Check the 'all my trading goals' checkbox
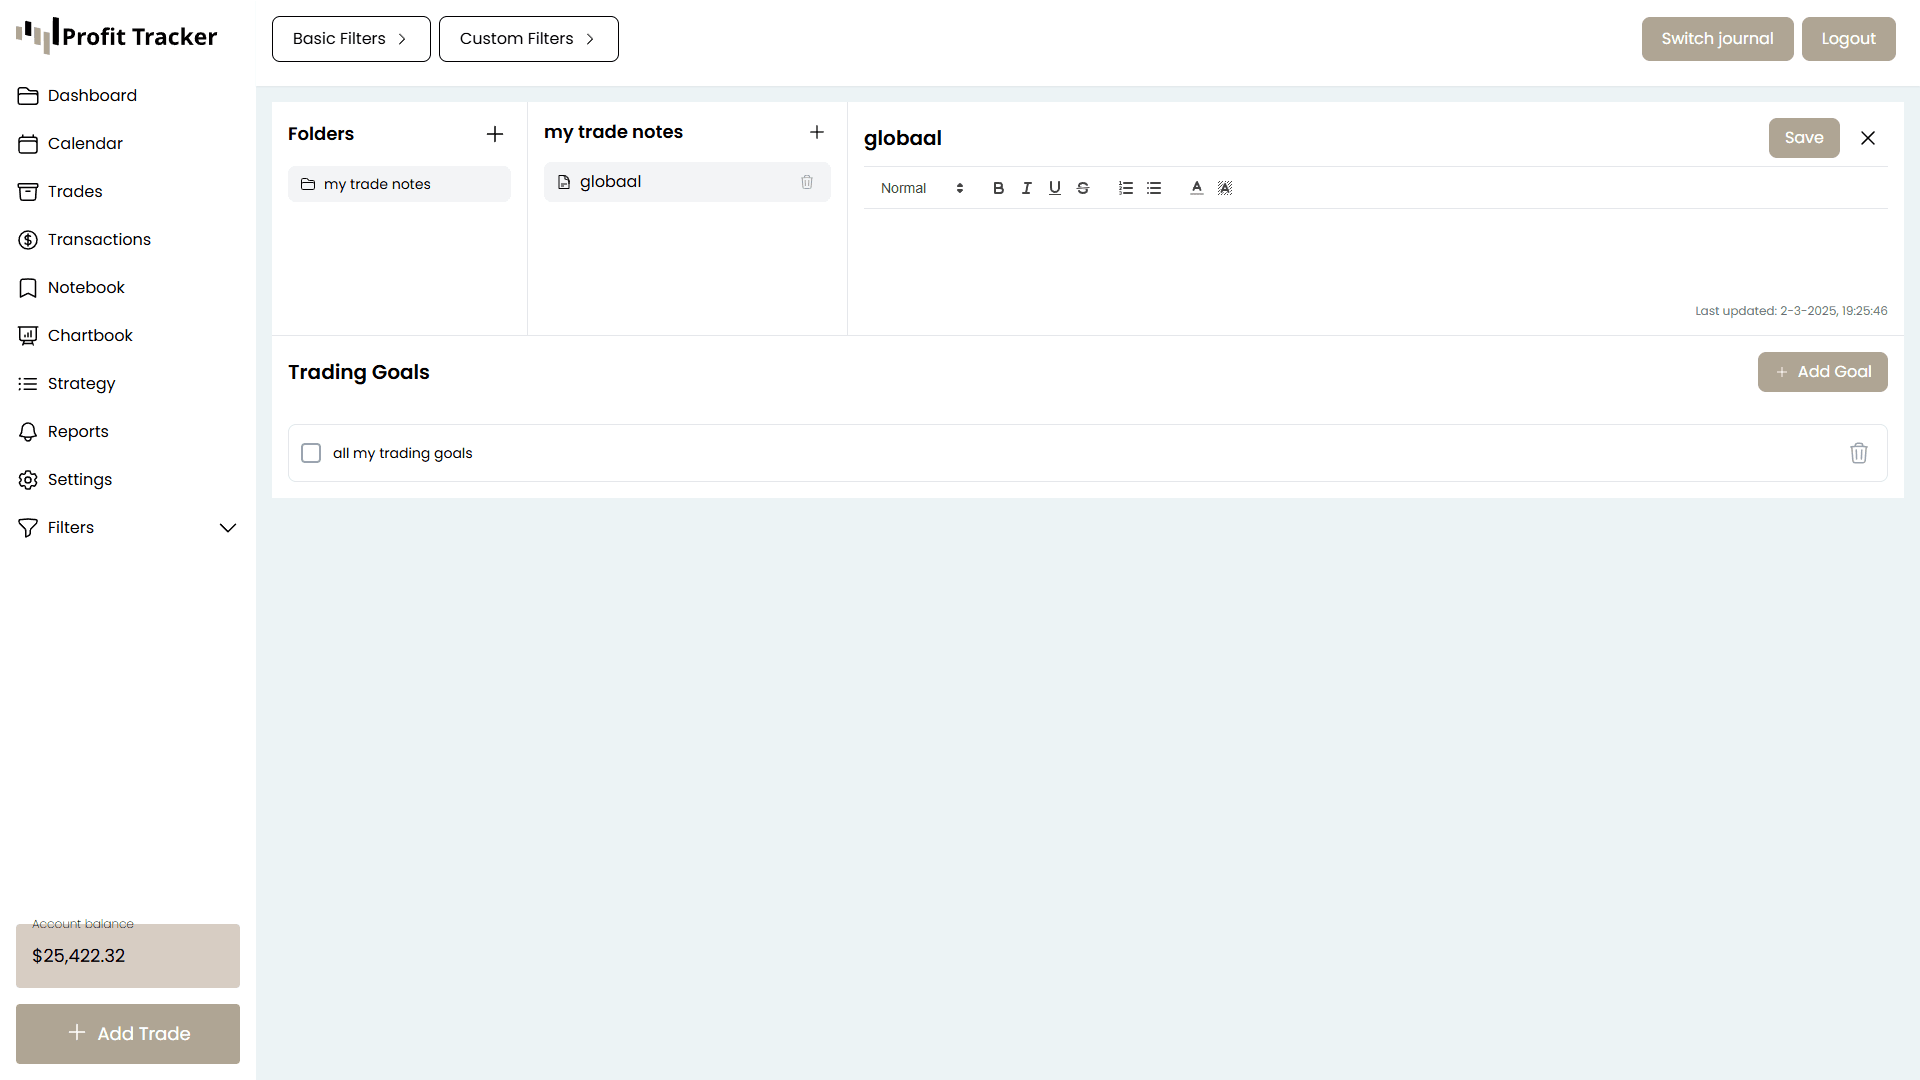This screenshot has width=1920, height=1080. (311, 453)
